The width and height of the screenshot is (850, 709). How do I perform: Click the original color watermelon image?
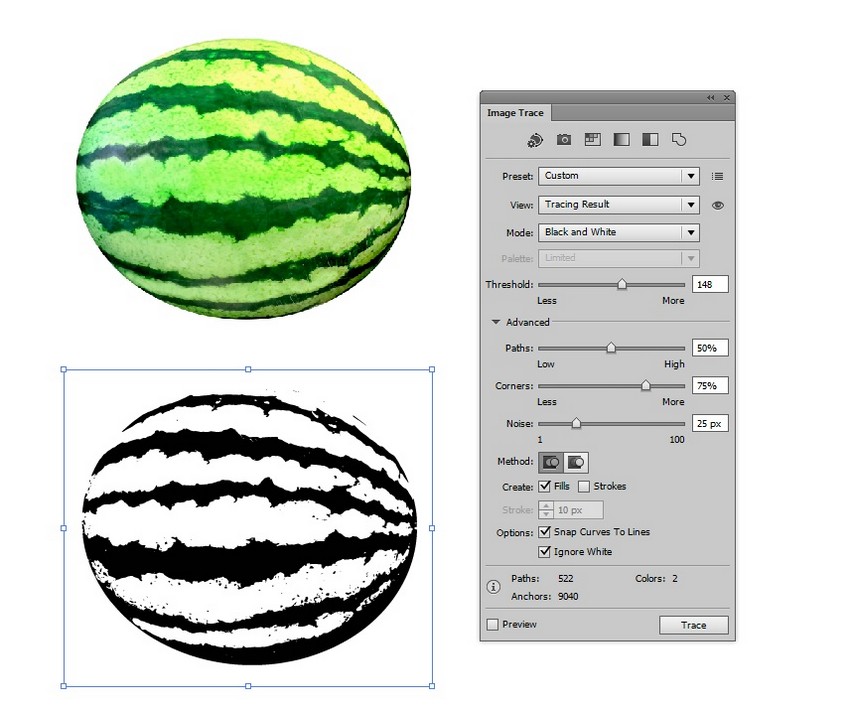point(243,177)
